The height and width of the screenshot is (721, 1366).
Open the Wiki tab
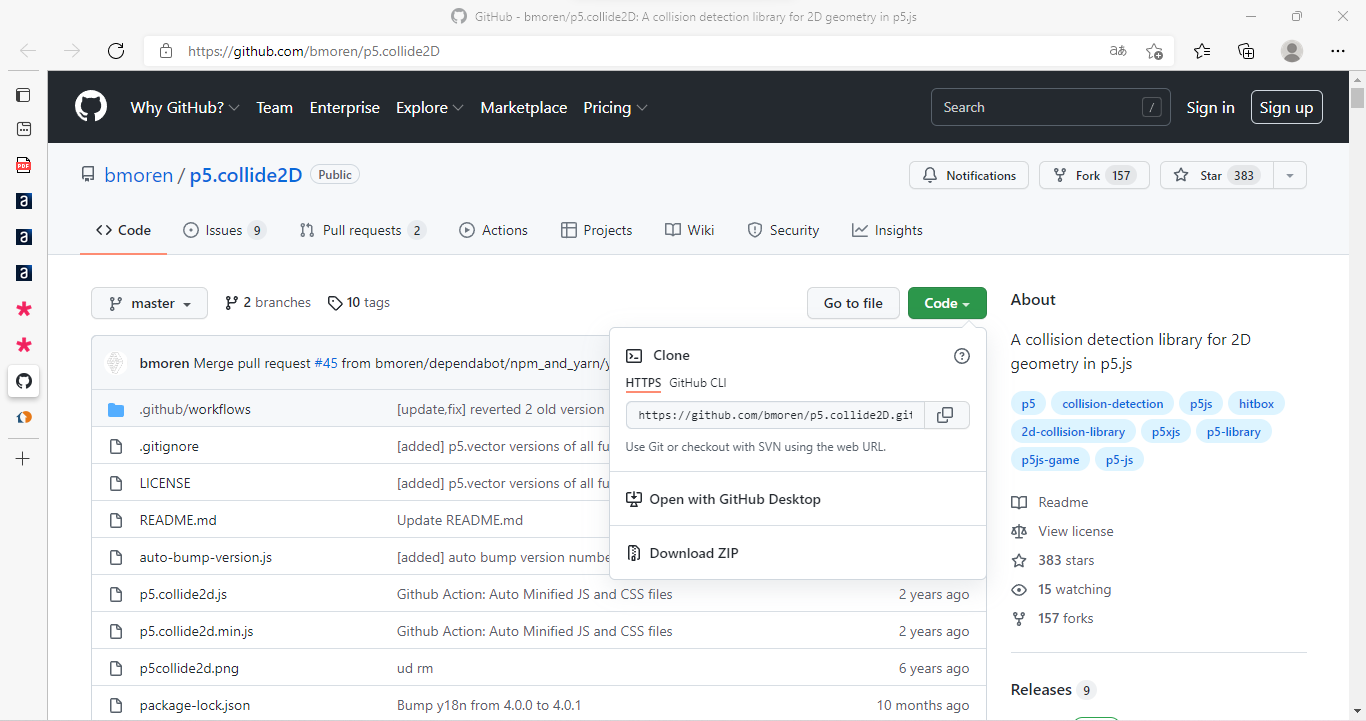coord(690,230)
